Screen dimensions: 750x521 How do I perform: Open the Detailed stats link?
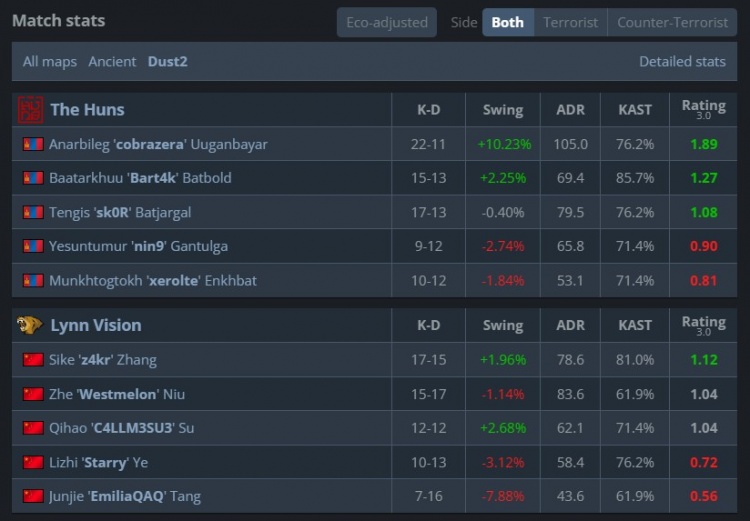click(682, 61)
